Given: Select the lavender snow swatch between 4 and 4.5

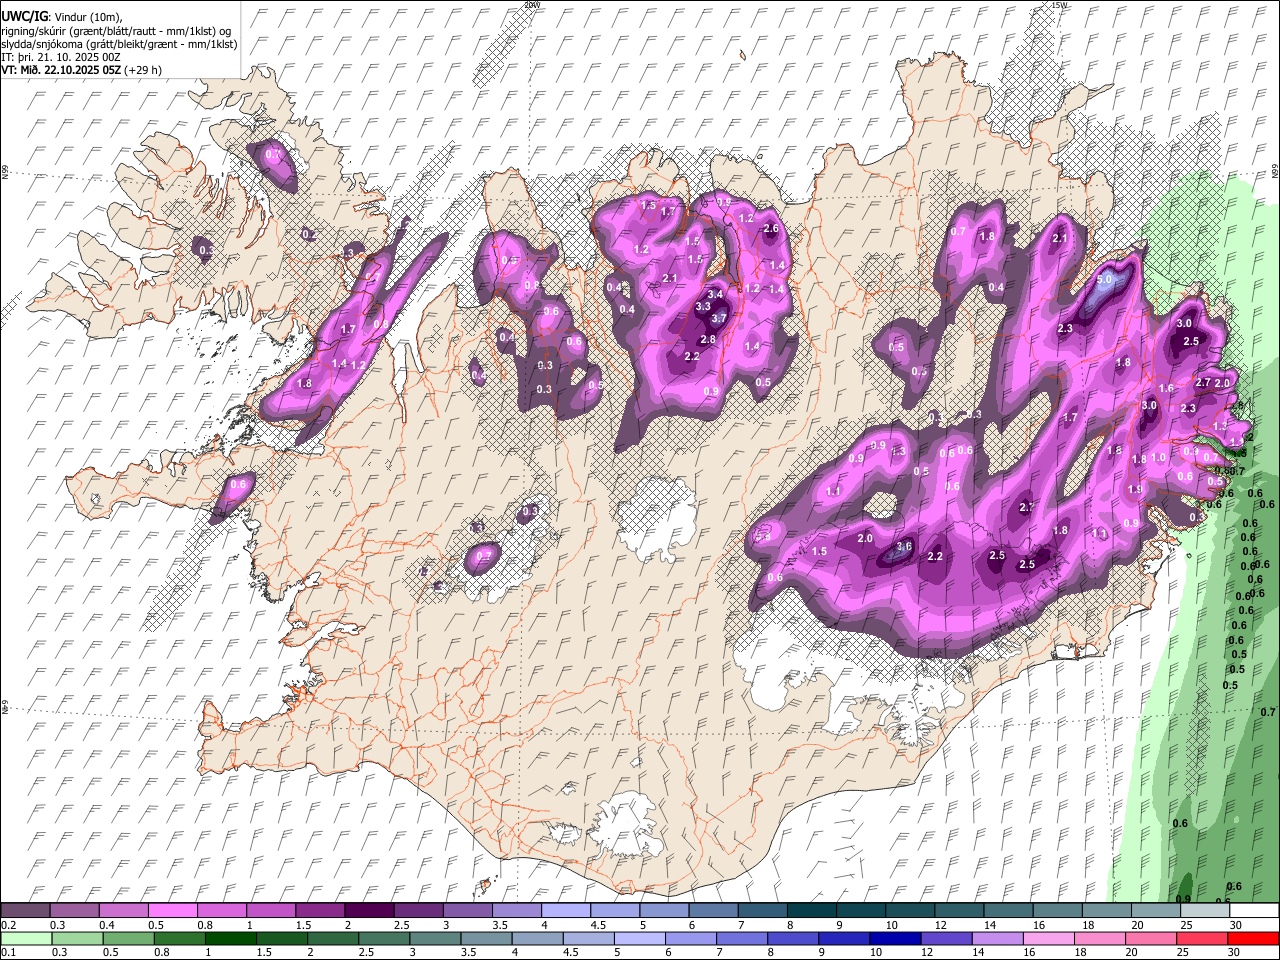Looking at the screenshot, I should (x=565, y=910).
